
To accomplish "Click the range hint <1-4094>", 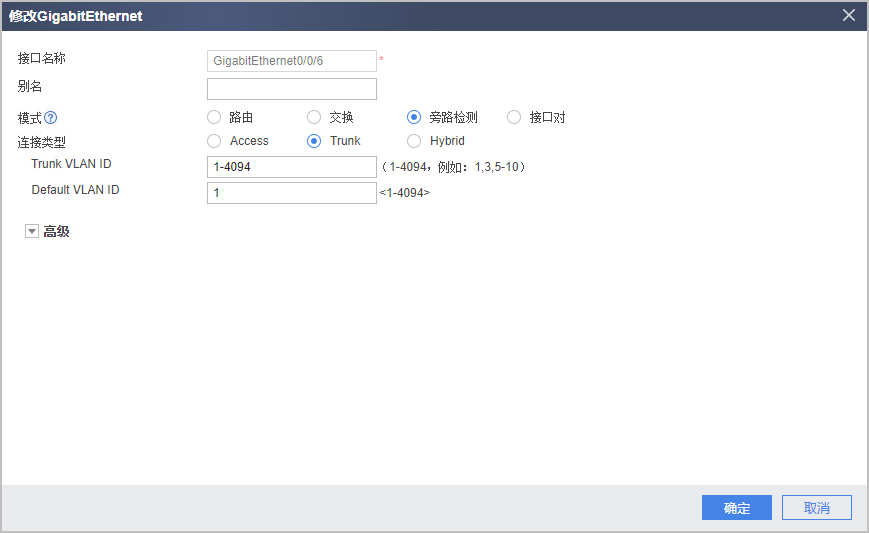I will pyautogui.click(x=405, y=193).
